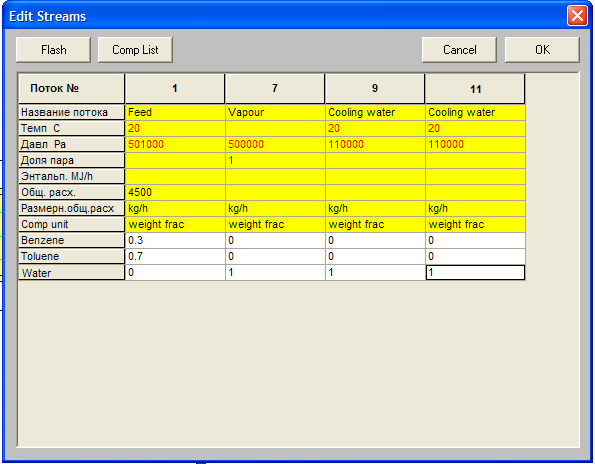Viewport: 595px width, 464px height.
Task: Select empty vapour fraction cell of stream 1
Action: pyautogui.click(x=175, y=160)
